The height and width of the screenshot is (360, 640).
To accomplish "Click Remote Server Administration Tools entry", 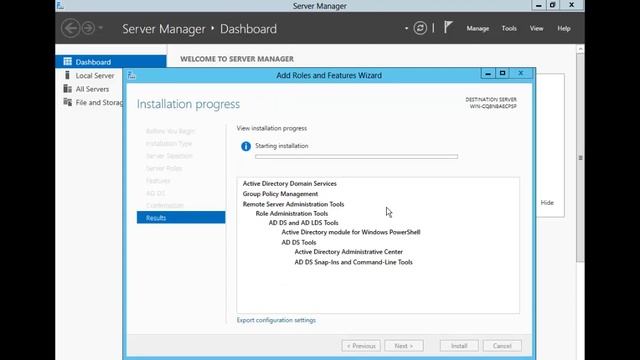I will coord(293,204).
